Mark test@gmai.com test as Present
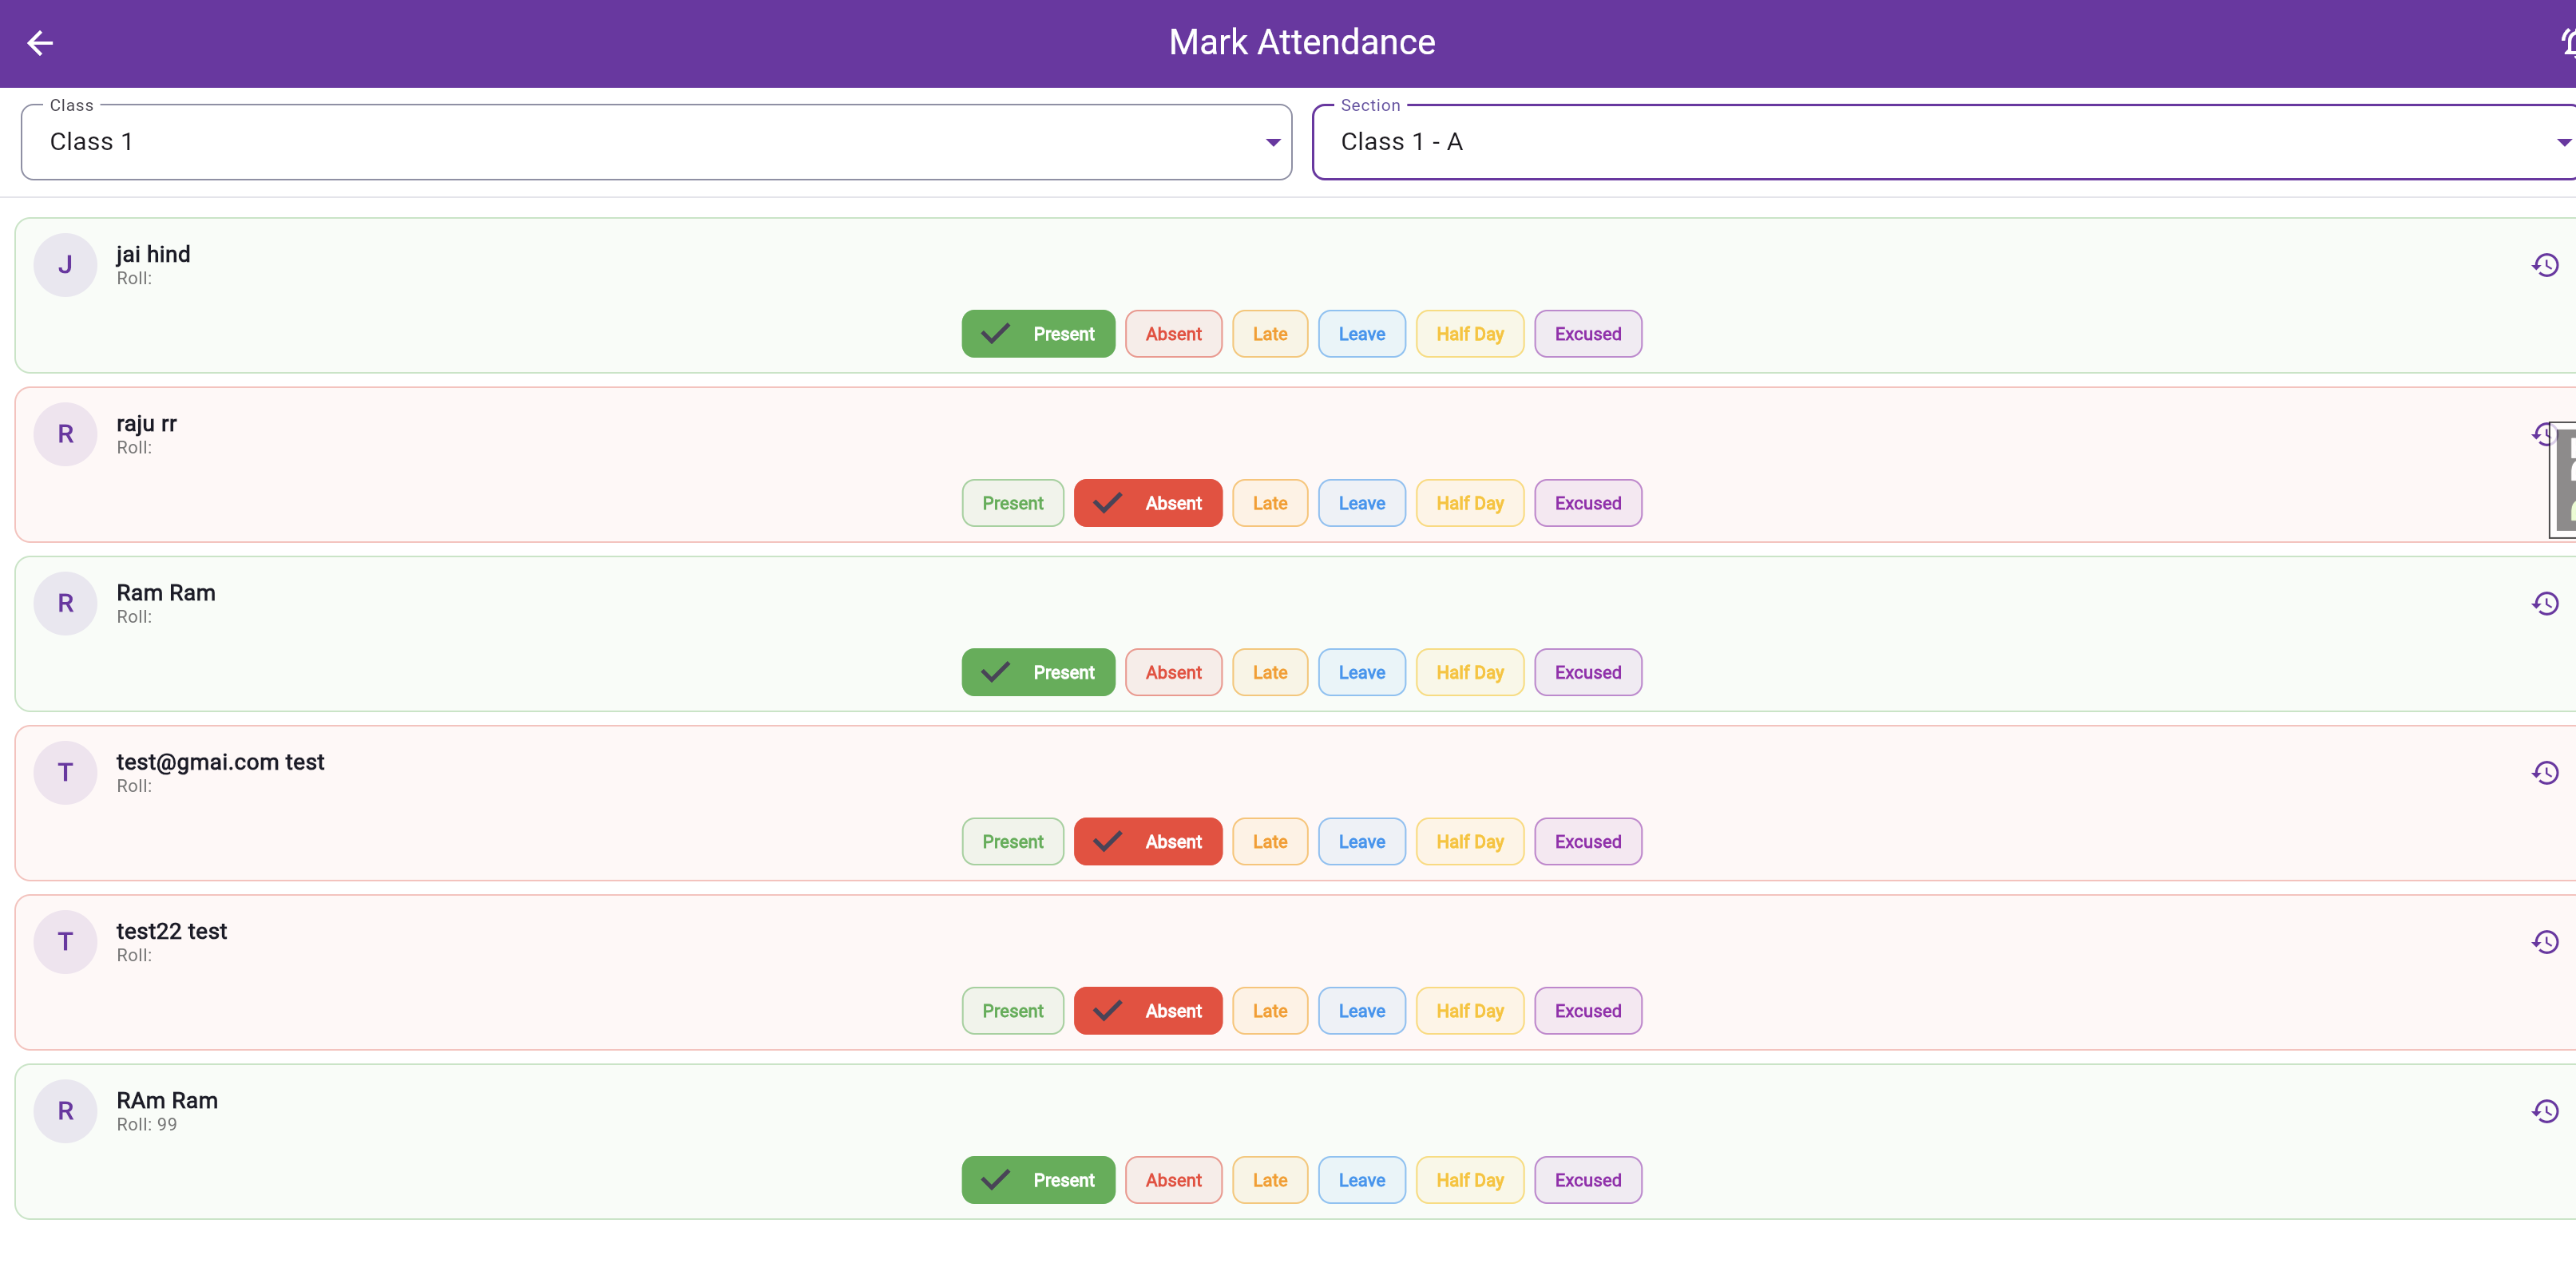The width and height of the screenshot is (2576, 1263). click(x=1012, y=841)
